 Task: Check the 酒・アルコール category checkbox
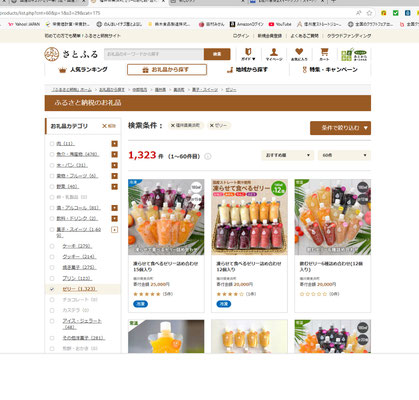pyautogui.click(x=52, y=208)
